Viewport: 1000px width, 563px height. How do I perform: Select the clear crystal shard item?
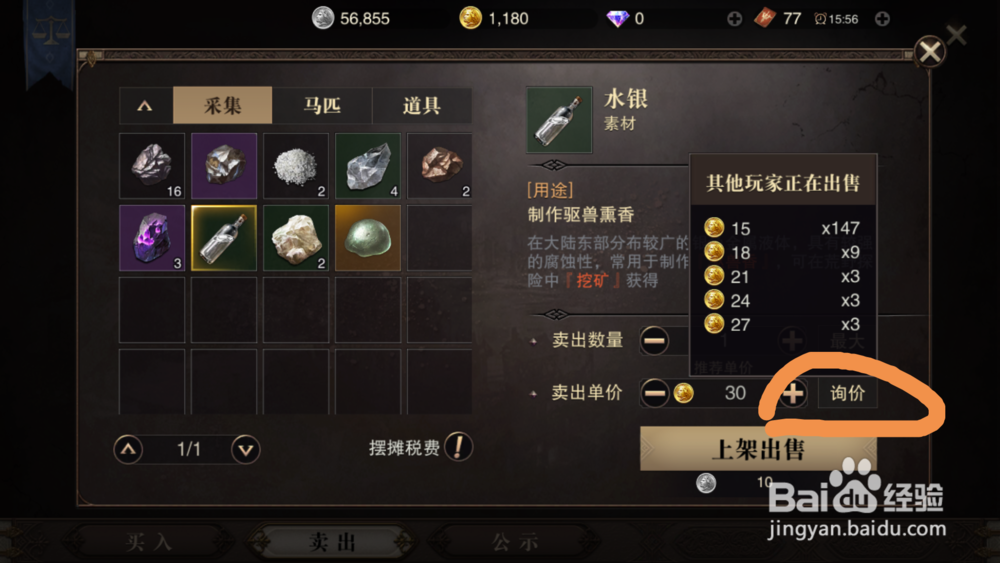[x=368, y=166]
